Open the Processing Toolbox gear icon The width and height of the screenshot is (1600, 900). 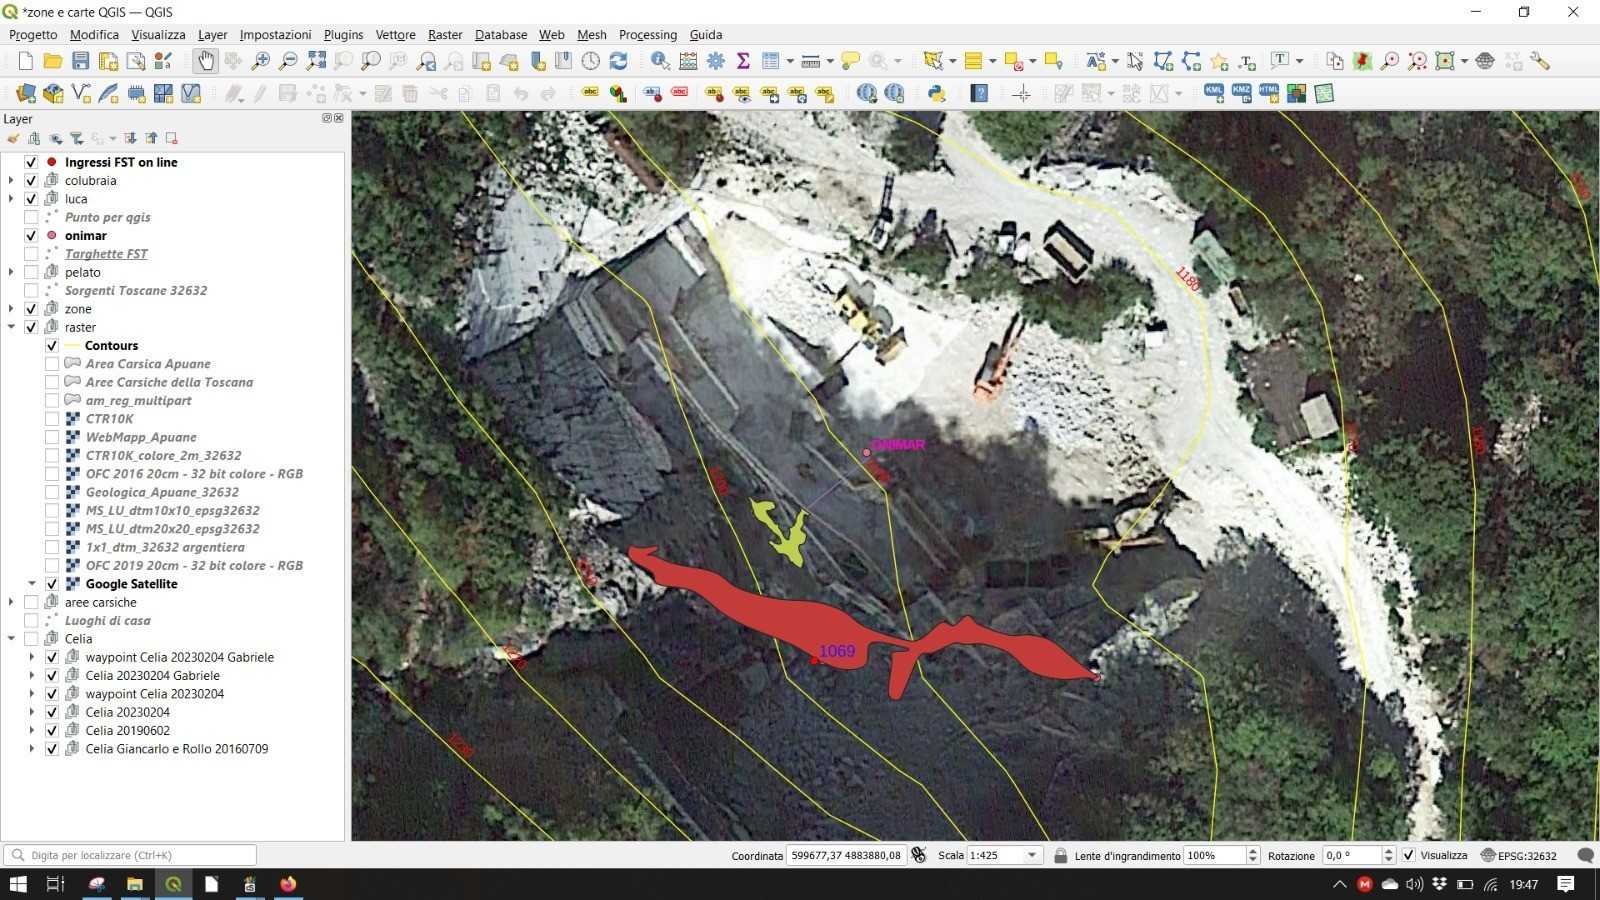point(716,61)
